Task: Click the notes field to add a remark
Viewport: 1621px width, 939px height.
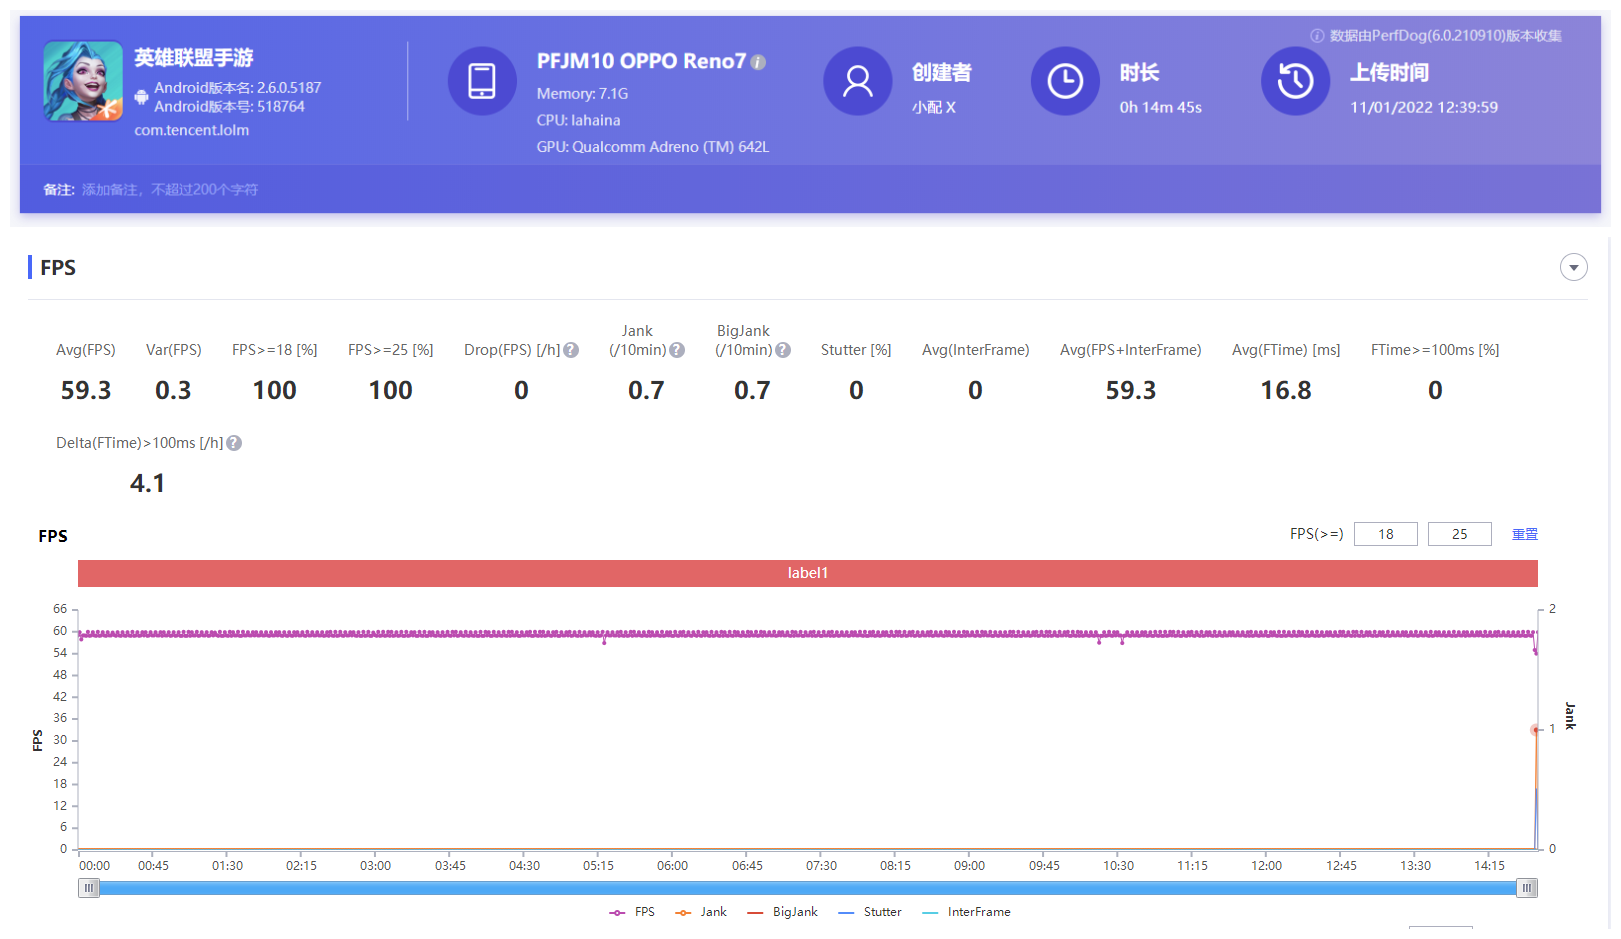Action: (x=170, y=190)
